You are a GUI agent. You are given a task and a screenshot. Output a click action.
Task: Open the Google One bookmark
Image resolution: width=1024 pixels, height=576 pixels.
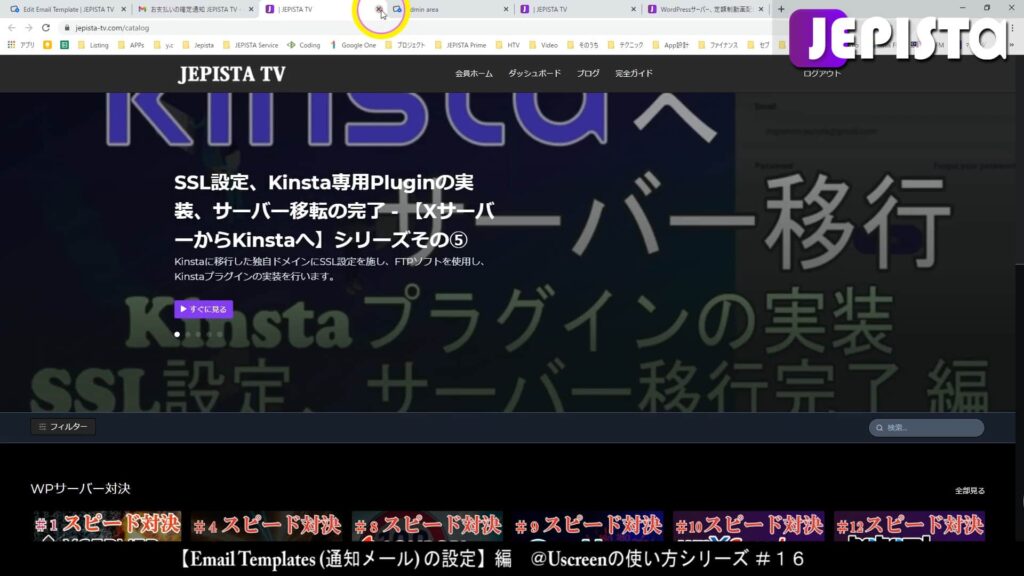[353, 45]
